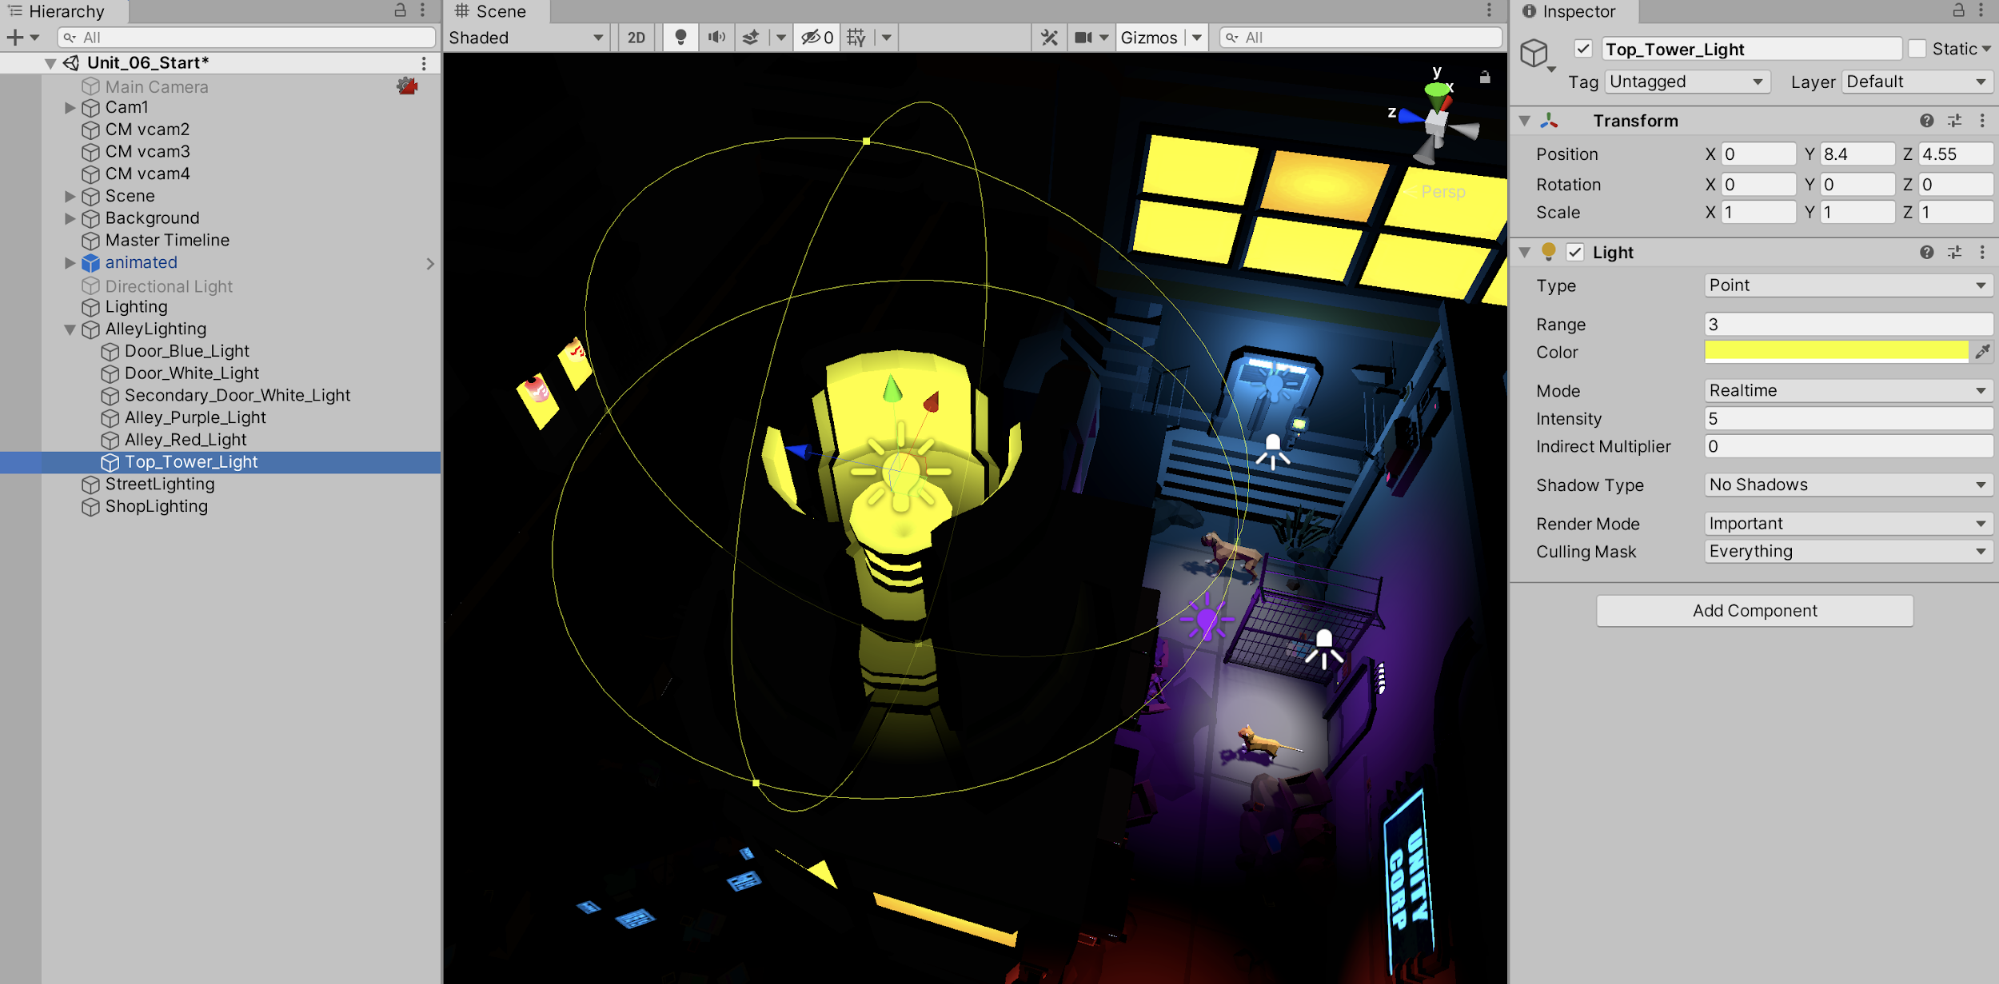Screen dimensions: 1999x984
Task: Click the Scene view search field
Action: pos(1361,38)
